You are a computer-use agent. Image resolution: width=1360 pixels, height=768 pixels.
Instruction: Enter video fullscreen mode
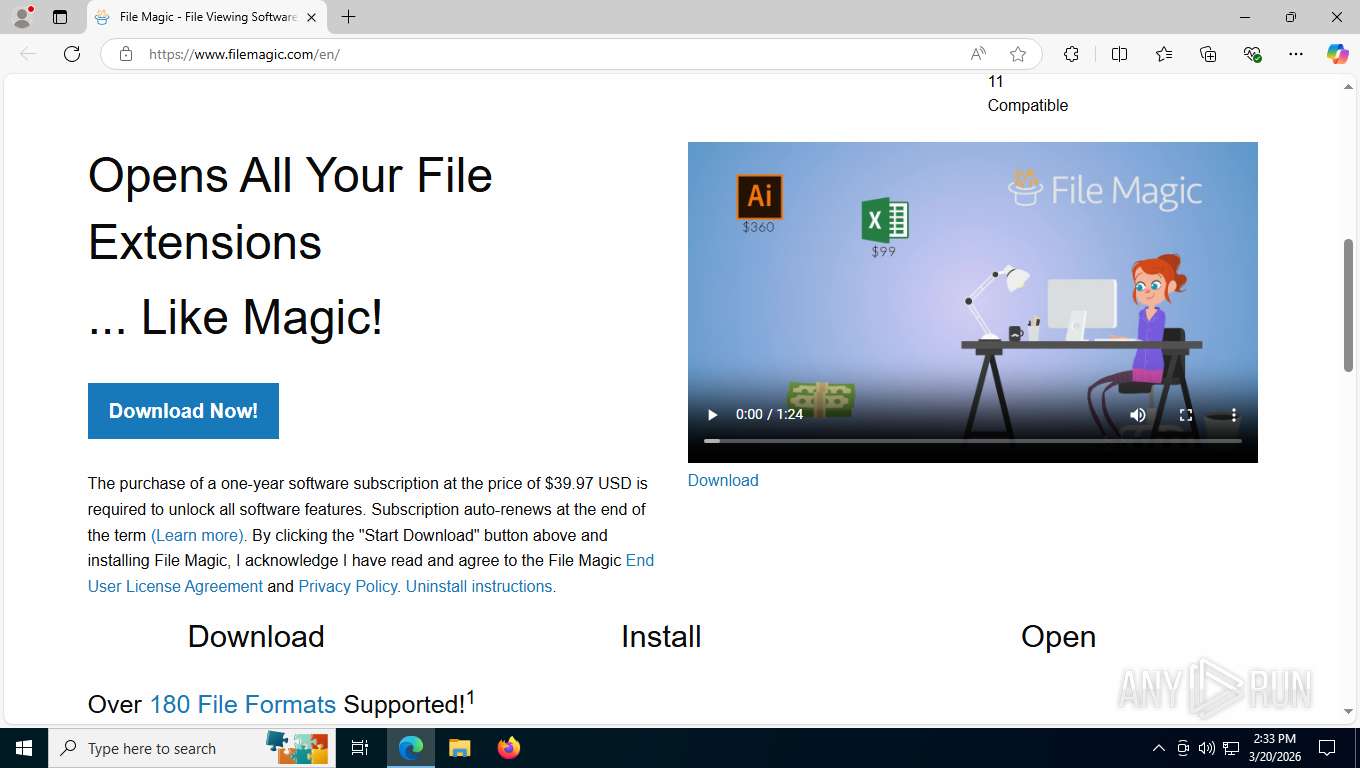click(x=1186, y=414)
